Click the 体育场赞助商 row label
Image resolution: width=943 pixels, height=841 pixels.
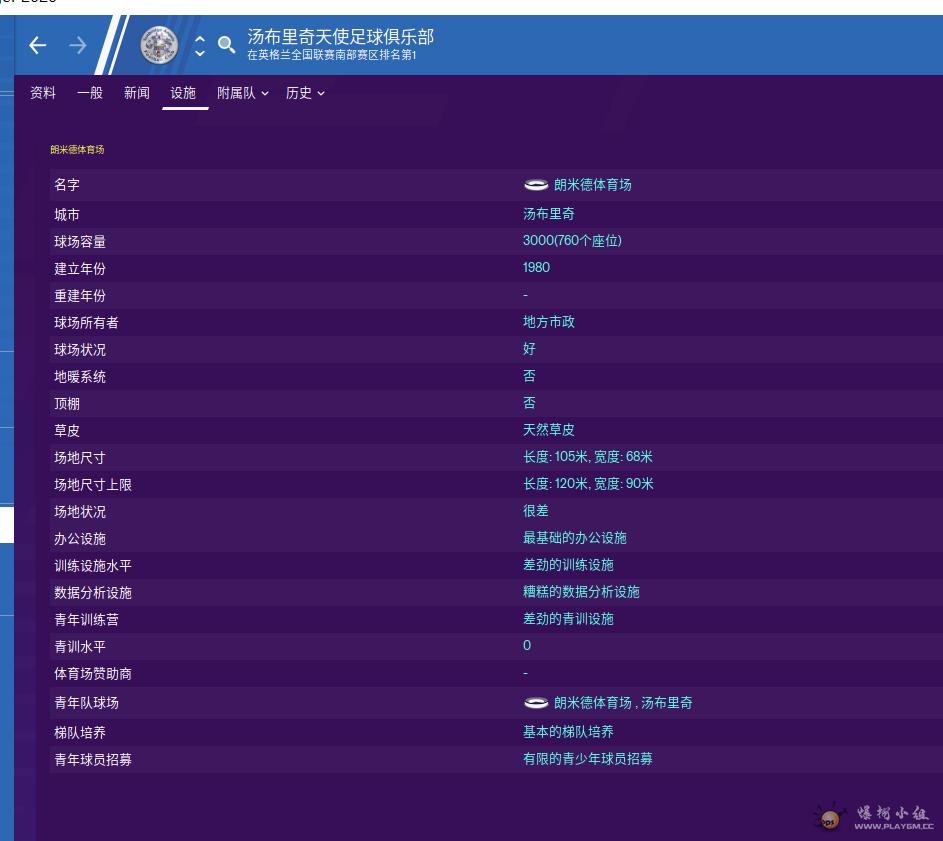93,674
